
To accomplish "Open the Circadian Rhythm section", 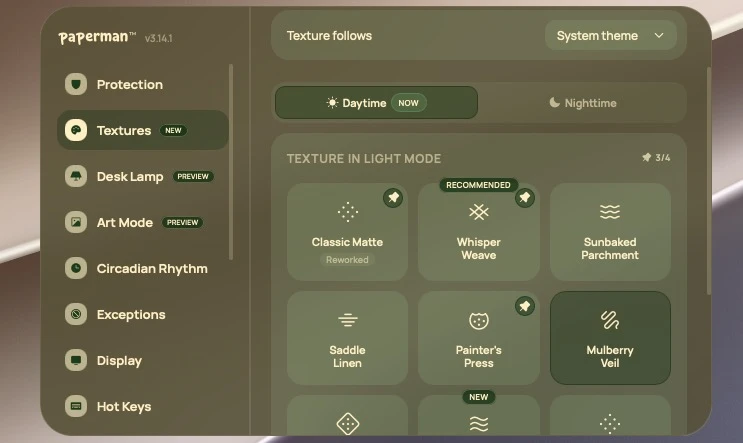I will coord(143,268).
